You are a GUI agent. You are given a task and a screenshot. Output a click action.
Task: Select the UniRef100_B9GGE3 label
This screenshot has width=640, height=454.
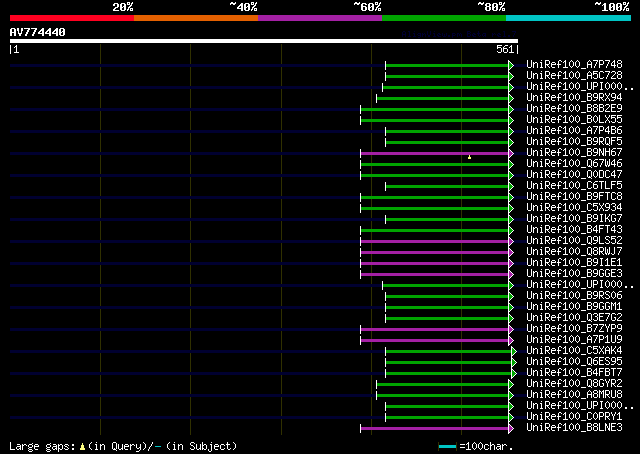574,274
